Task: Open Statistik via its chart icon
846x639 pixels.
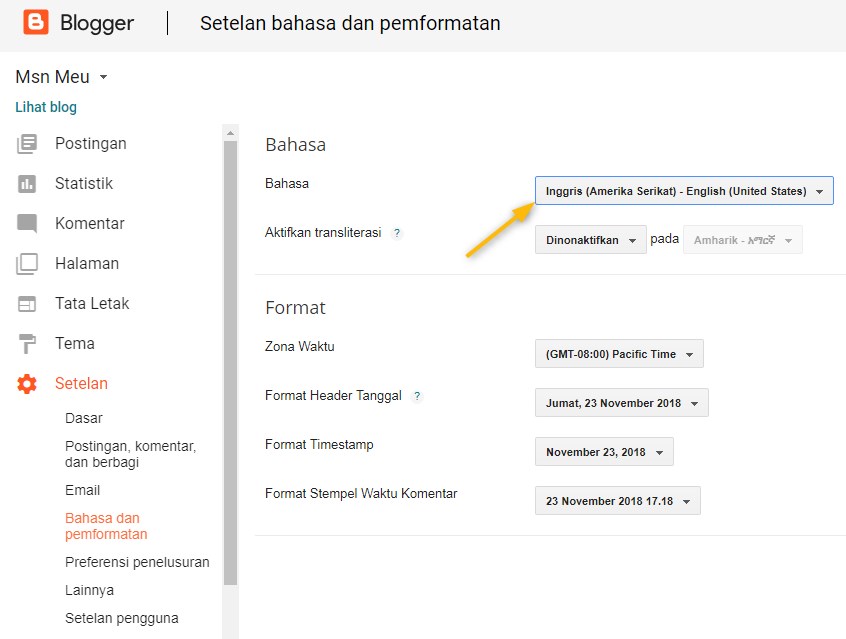Action: pos(27,183)
